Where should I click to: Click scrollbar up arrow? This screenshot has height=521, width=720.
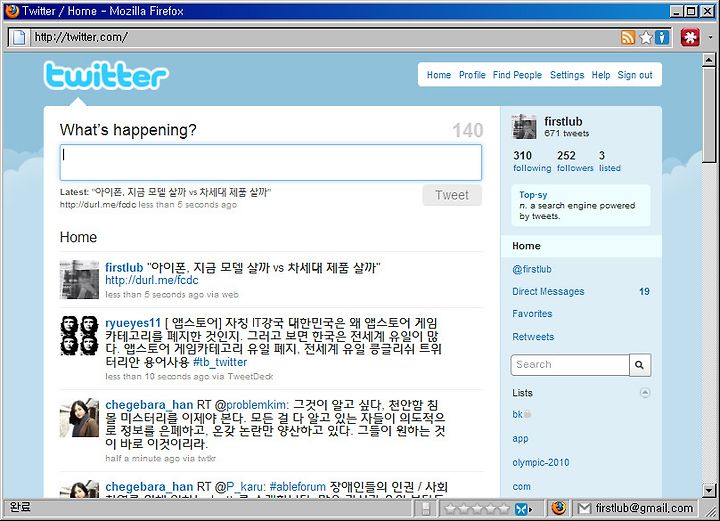point(709,60)
